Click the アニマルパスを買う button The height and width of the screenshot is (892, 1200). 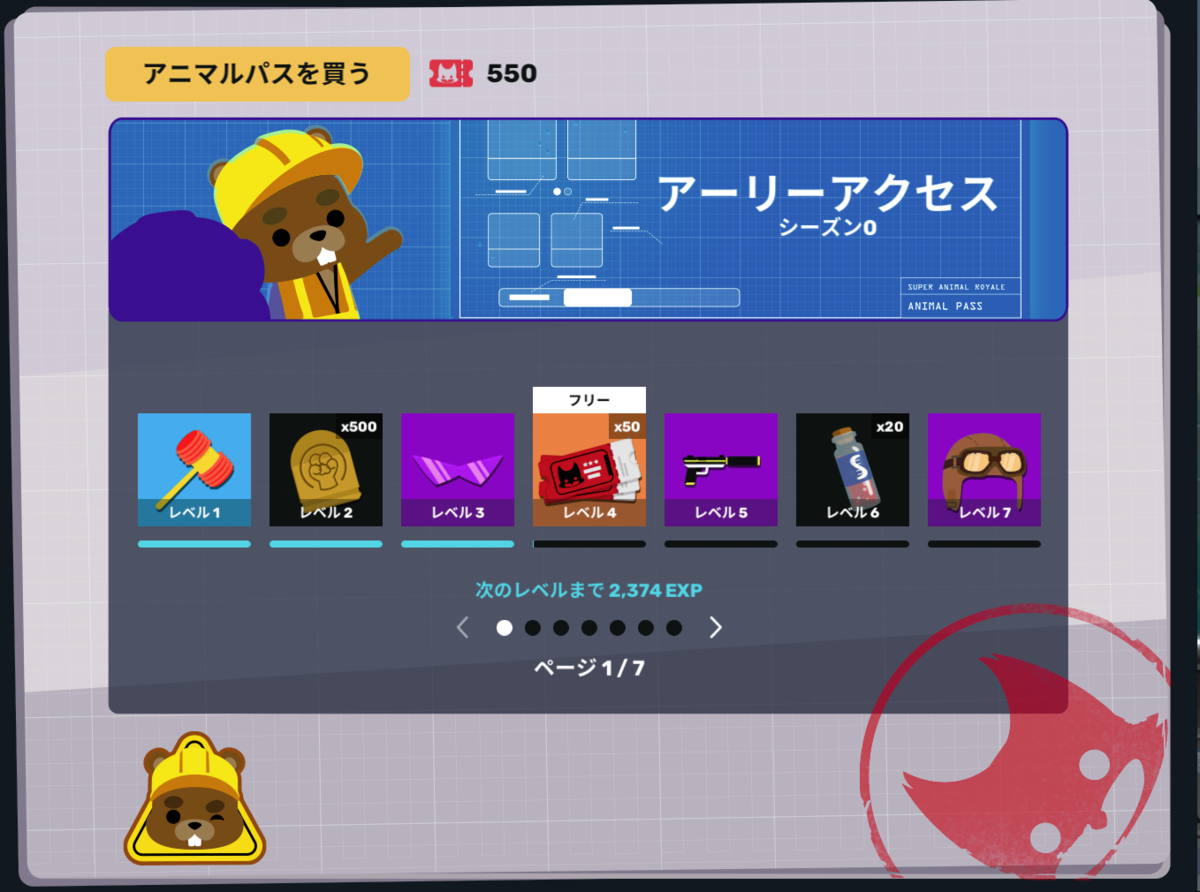point(257,74)
